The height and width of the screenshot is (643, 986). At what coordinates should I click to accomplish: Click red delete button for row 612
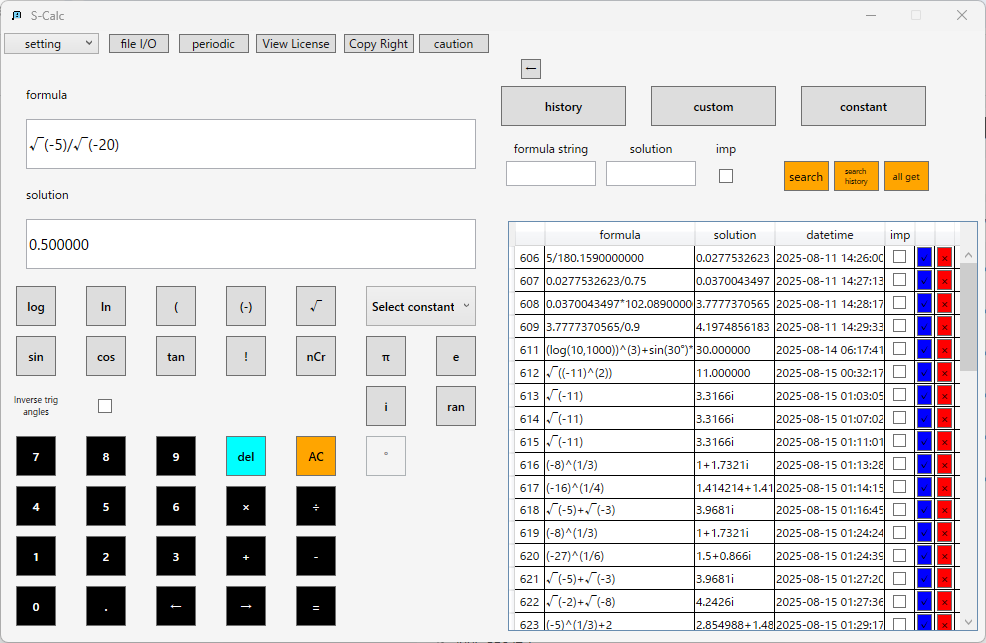coord(944,373)
